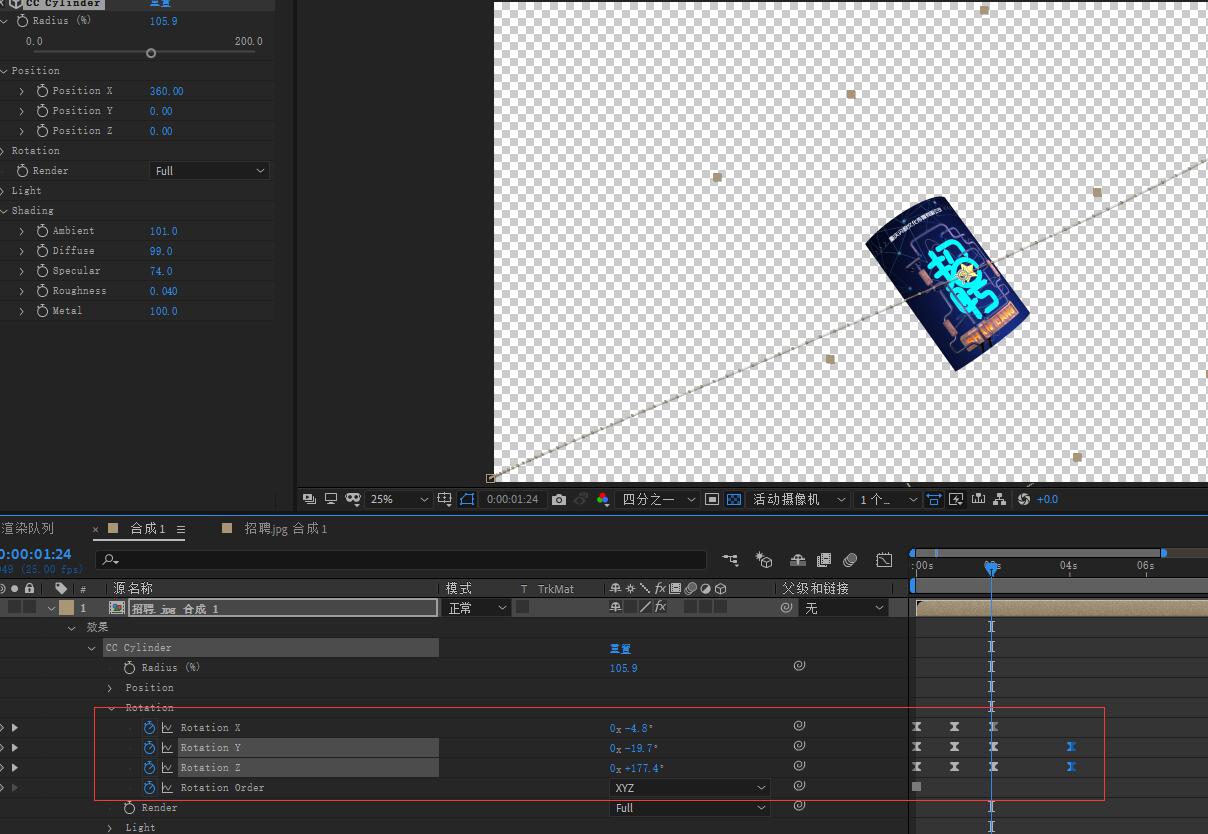This screenshot has height=834, width=1208.
Task: Expand the Position group in timeline
Action: [x=110, y=688]
